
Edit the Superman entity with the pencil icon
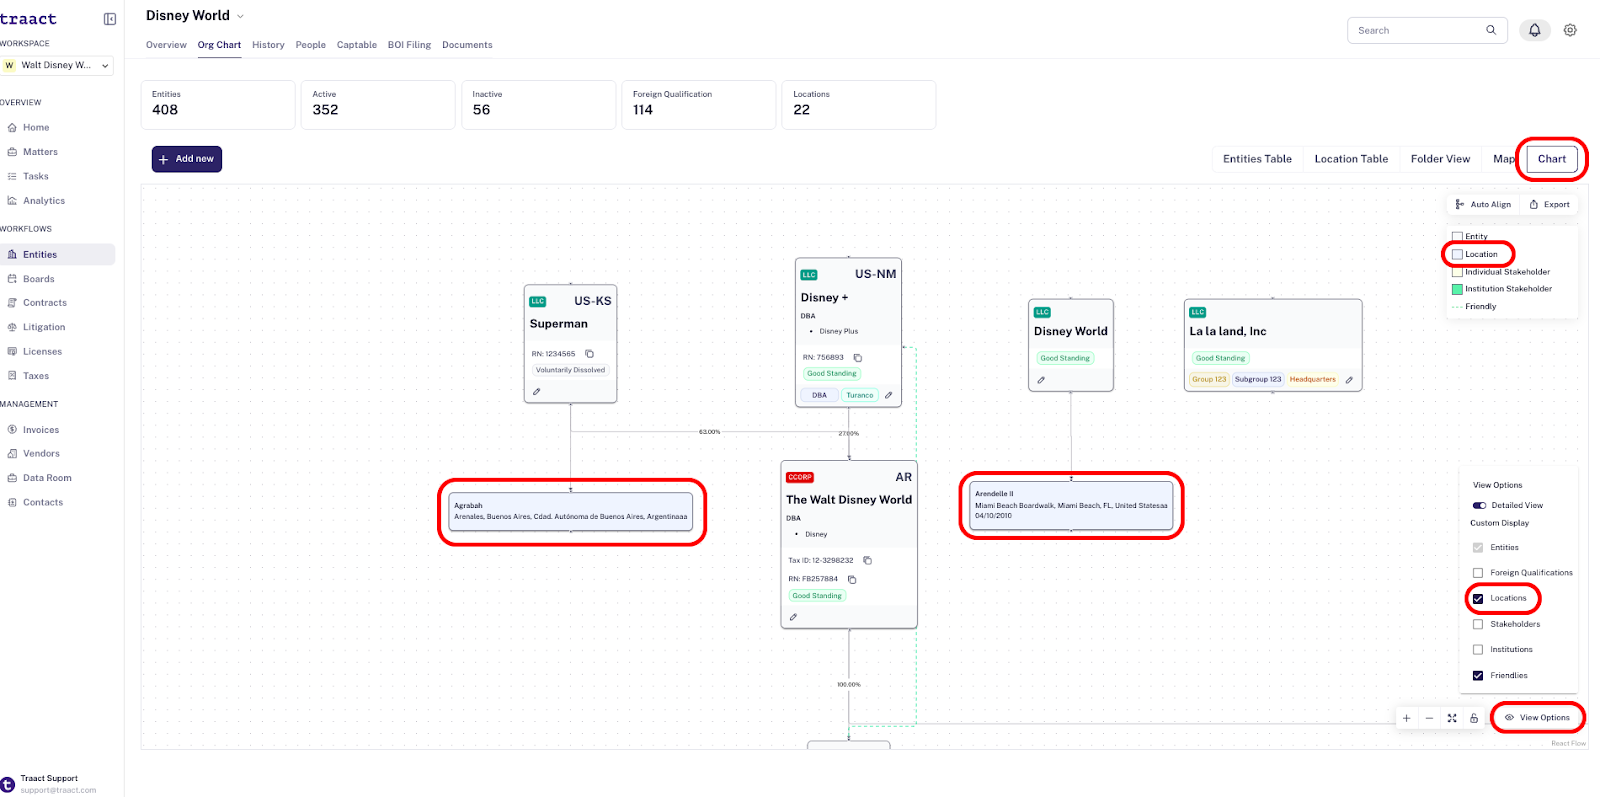point(537,391)
